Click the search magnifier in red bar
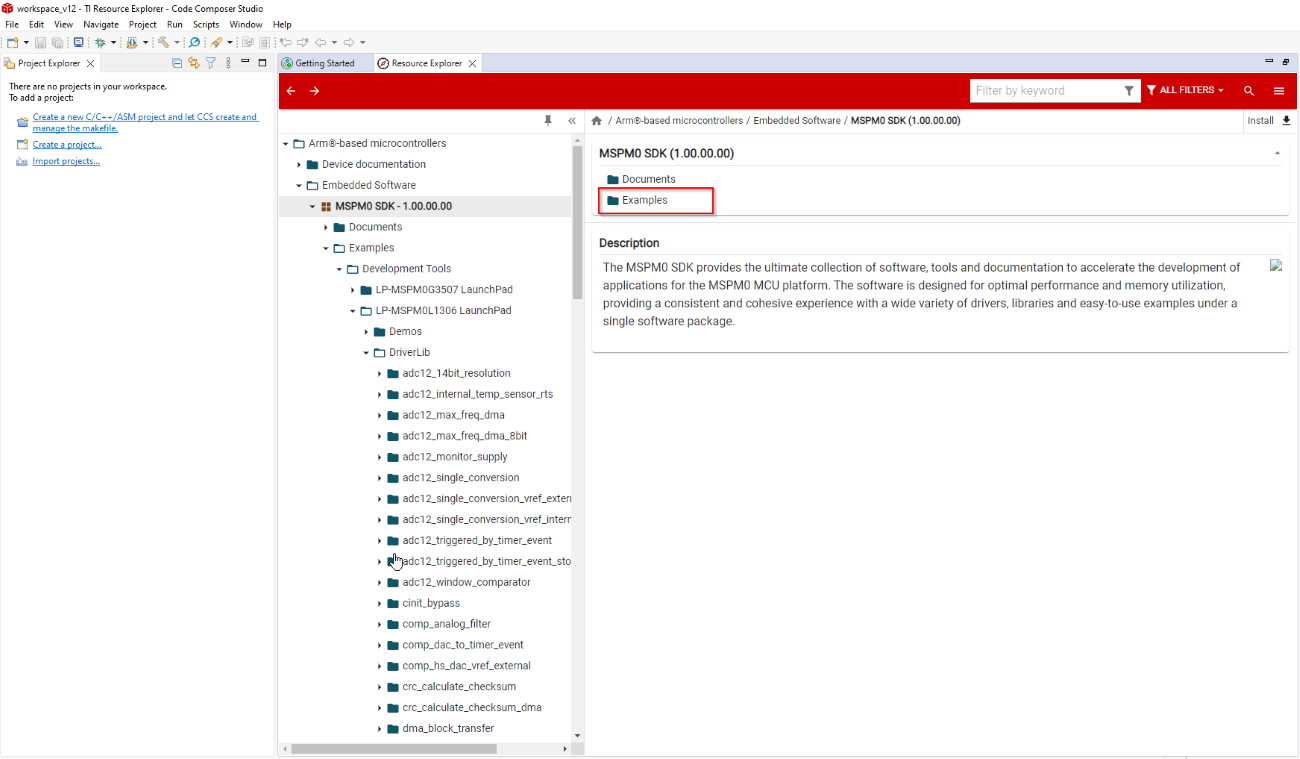The width and height of the screenshot is (1300, 759). [1249, 91]
